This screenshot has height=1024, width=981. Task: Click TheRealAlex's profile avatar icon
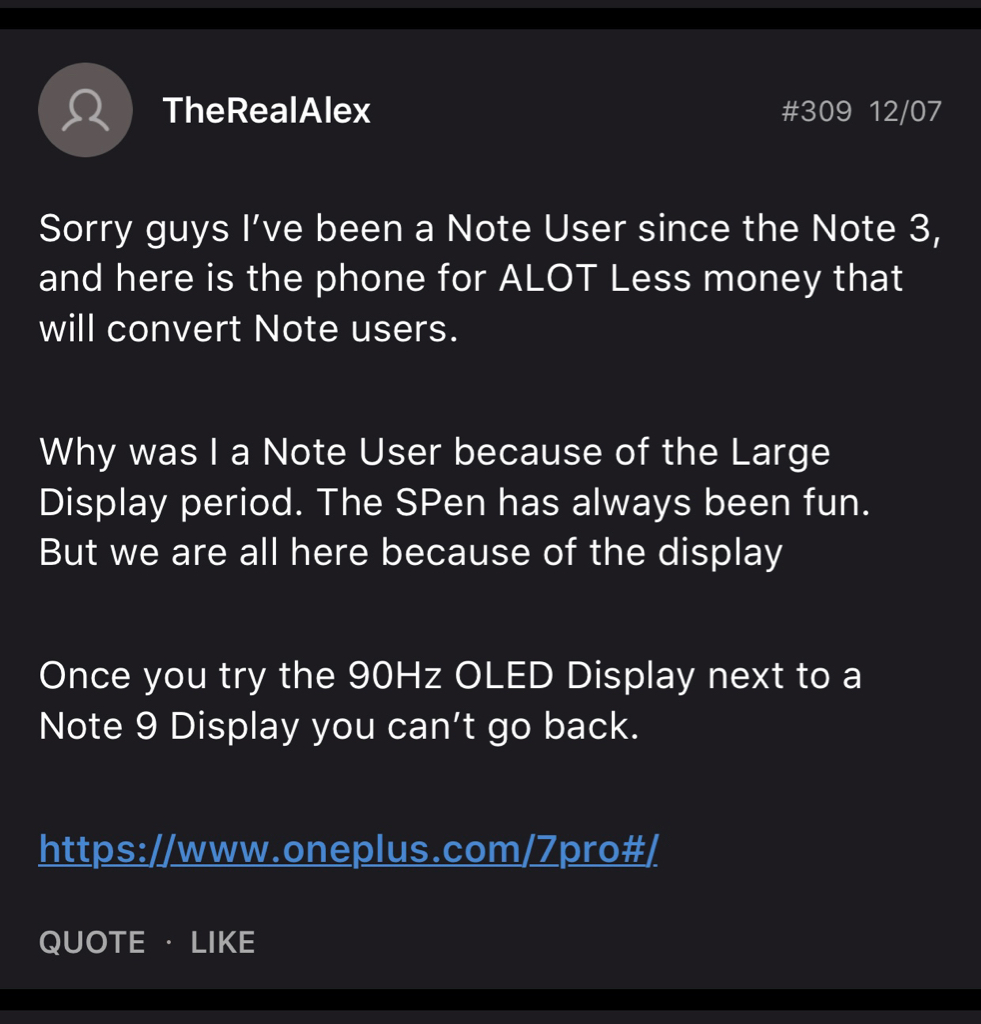pos(86,110)
